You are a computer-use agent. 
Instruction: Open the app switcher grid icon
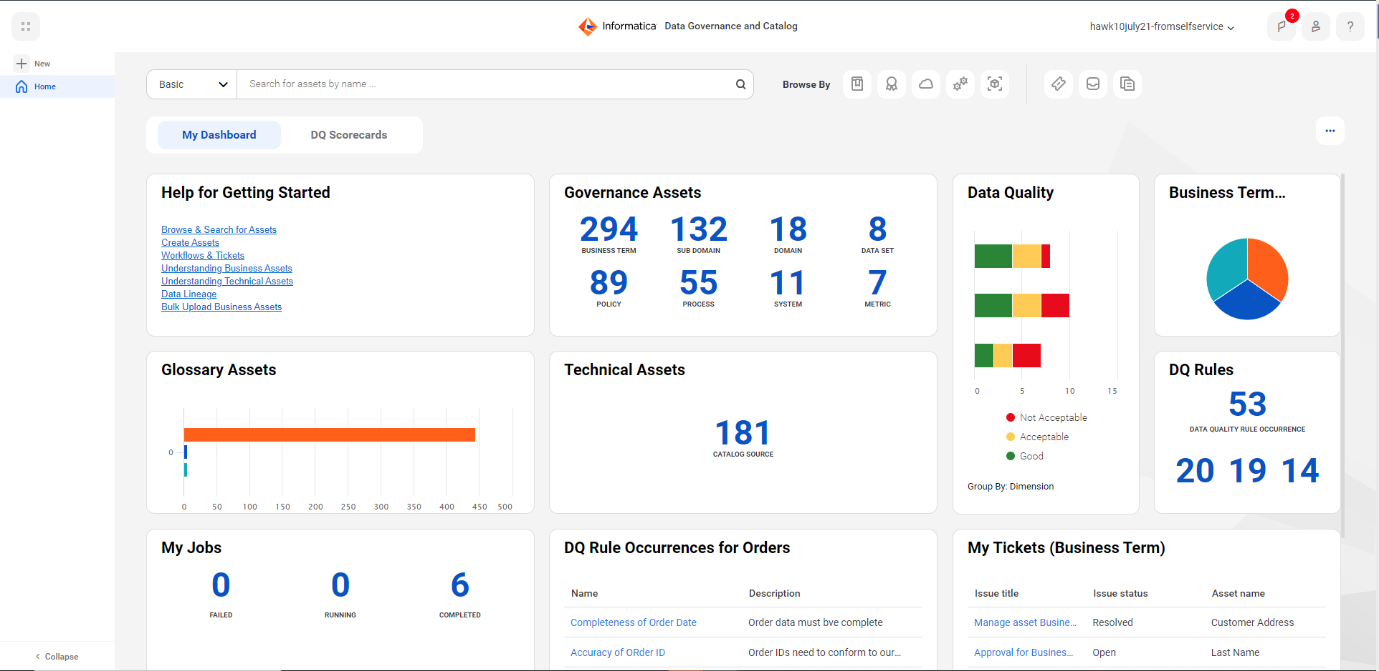[26, 26]
